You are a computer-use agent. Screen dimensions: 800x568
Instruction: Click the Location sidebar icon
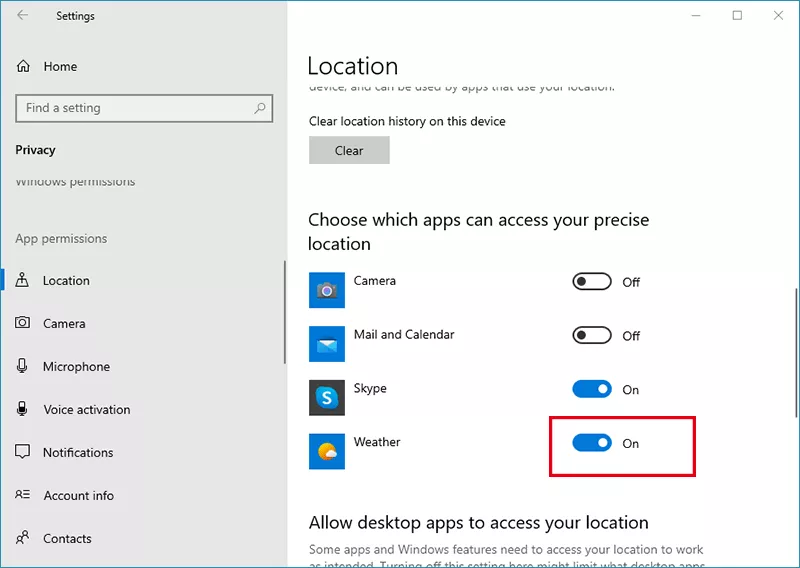22,280
